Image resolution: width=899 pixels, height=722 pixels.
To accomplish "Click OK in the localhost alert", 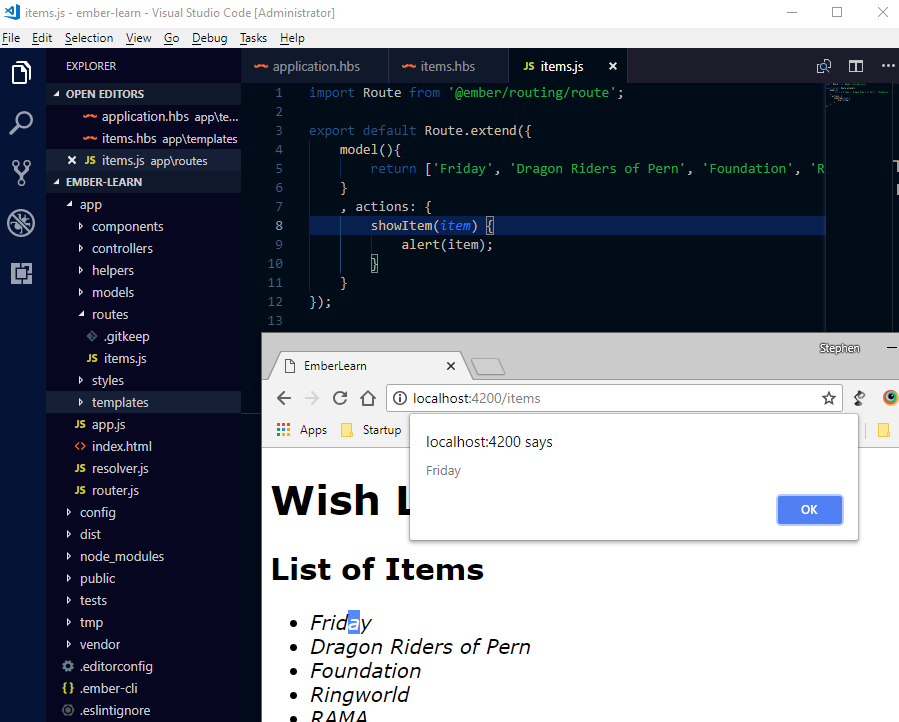I will coord(810,510).
